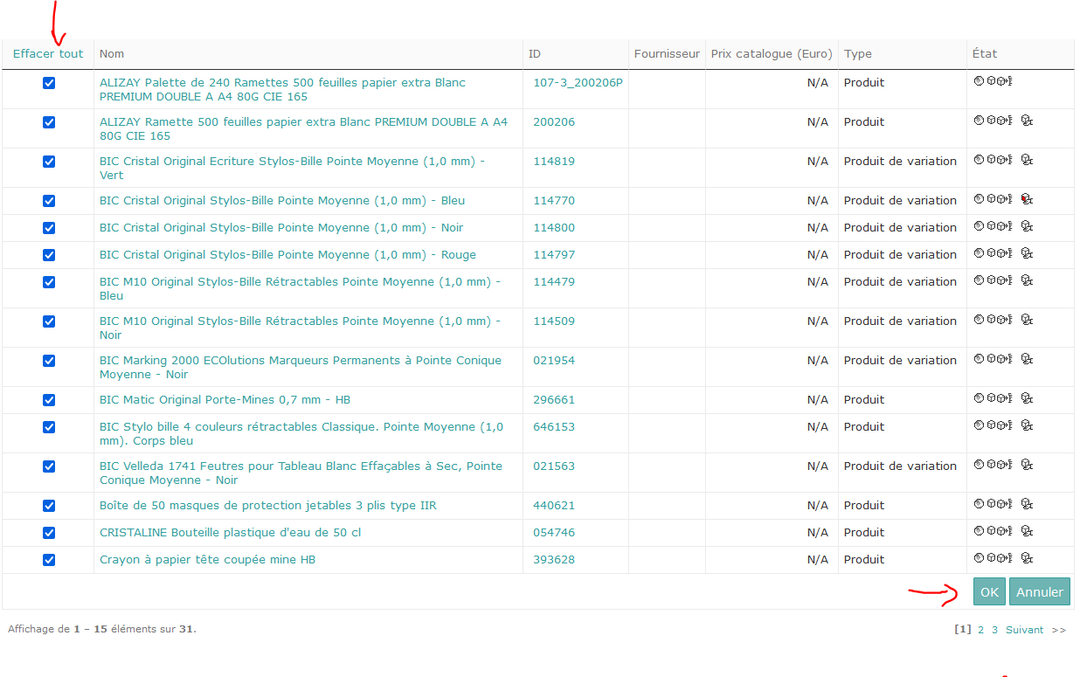The image size is (1080, 677).
Task: Click the Suivant pagination link
Action: [x=1024, y=629]
